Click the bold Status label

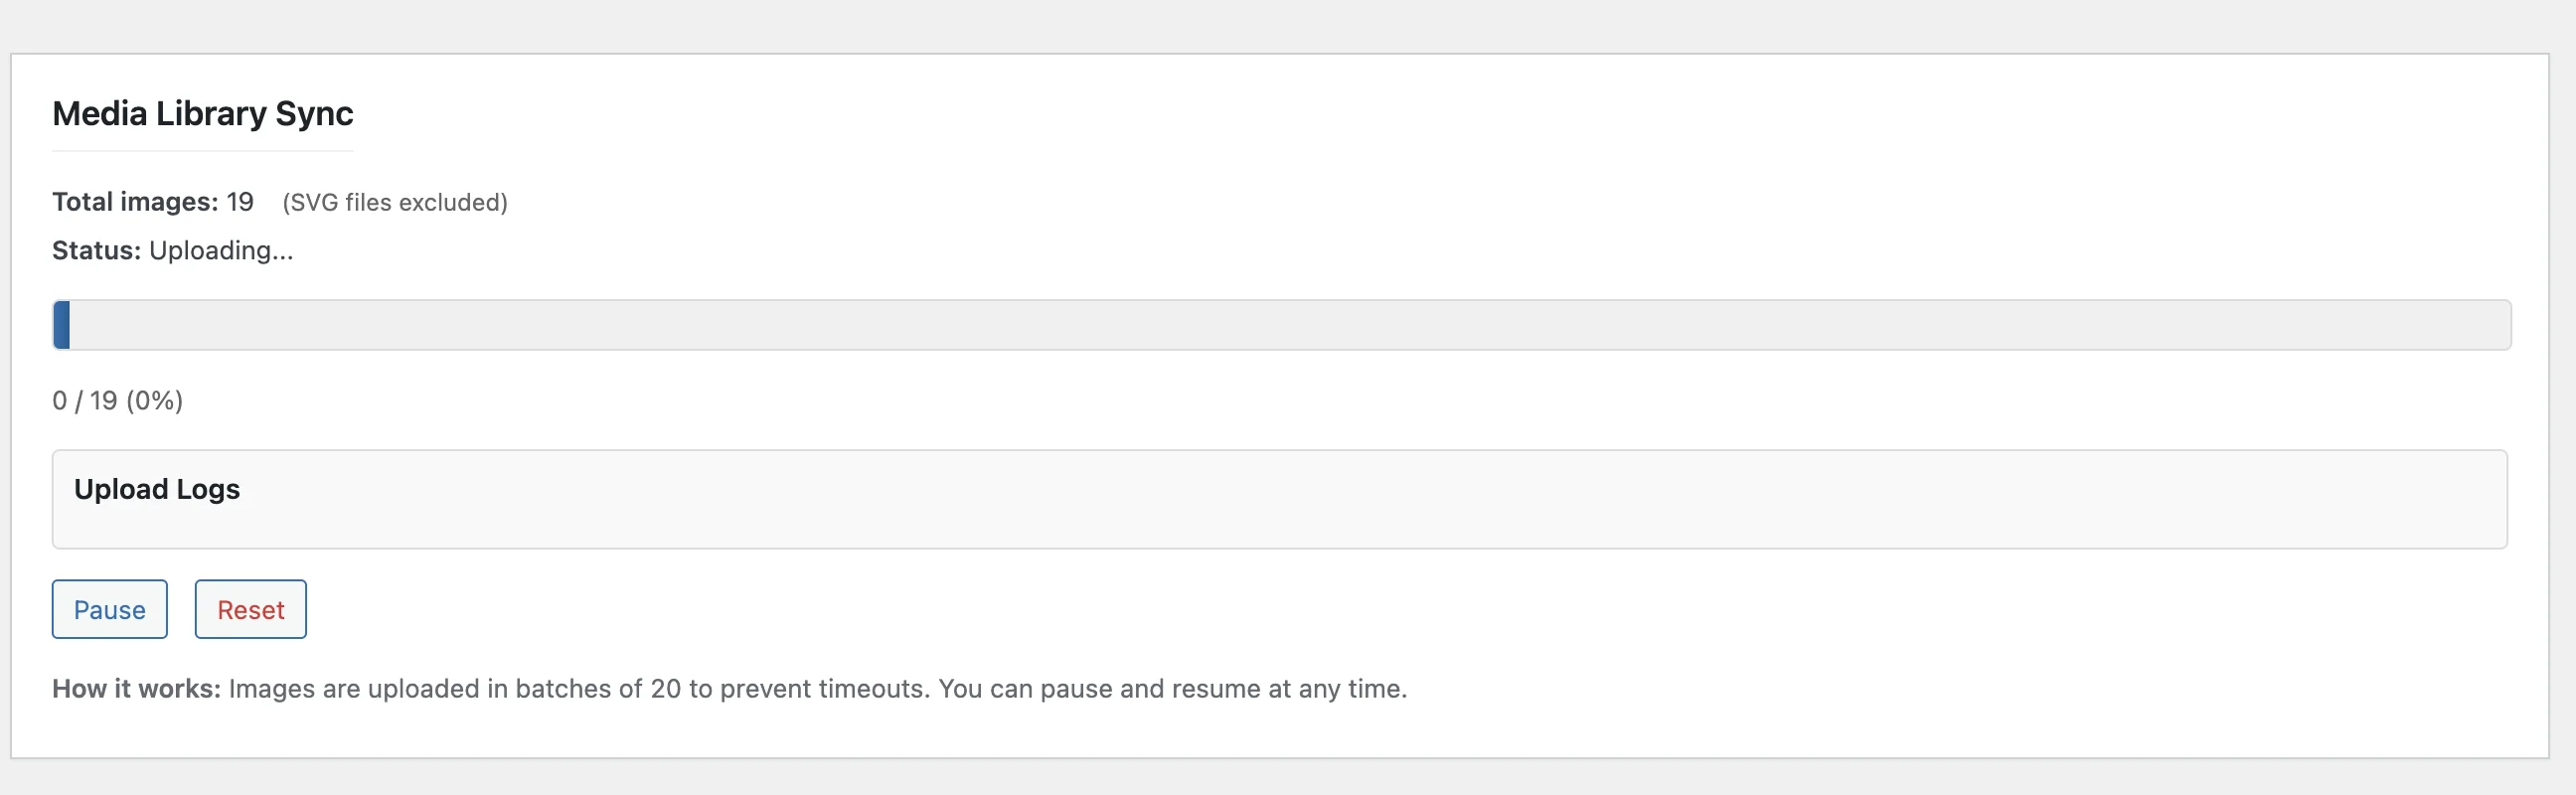tap(97, 250)
